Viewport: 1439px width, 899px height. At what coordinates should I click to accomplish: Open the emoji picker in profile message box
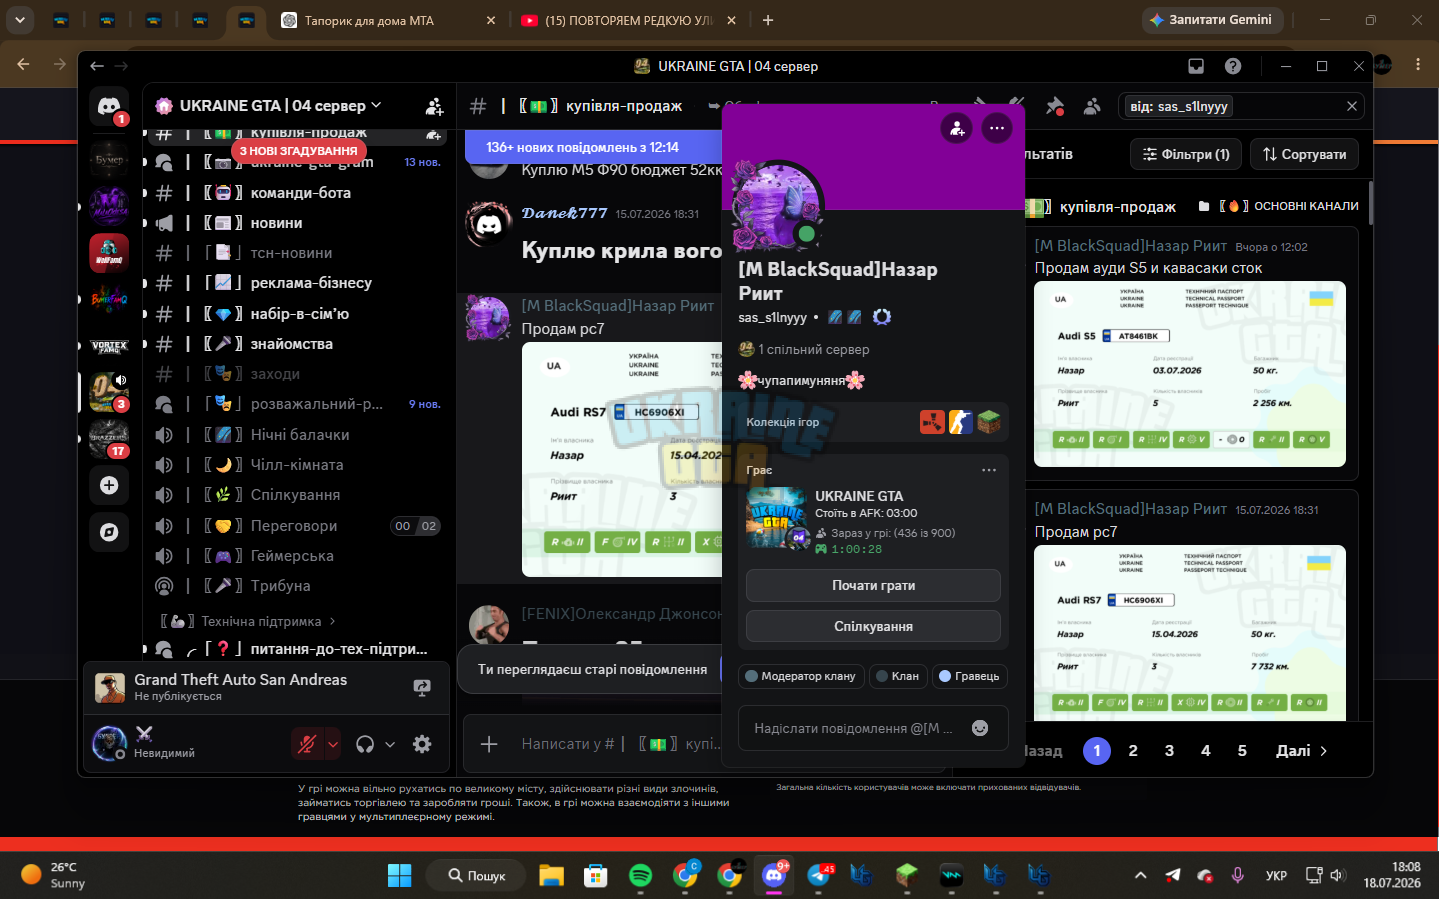980,728
